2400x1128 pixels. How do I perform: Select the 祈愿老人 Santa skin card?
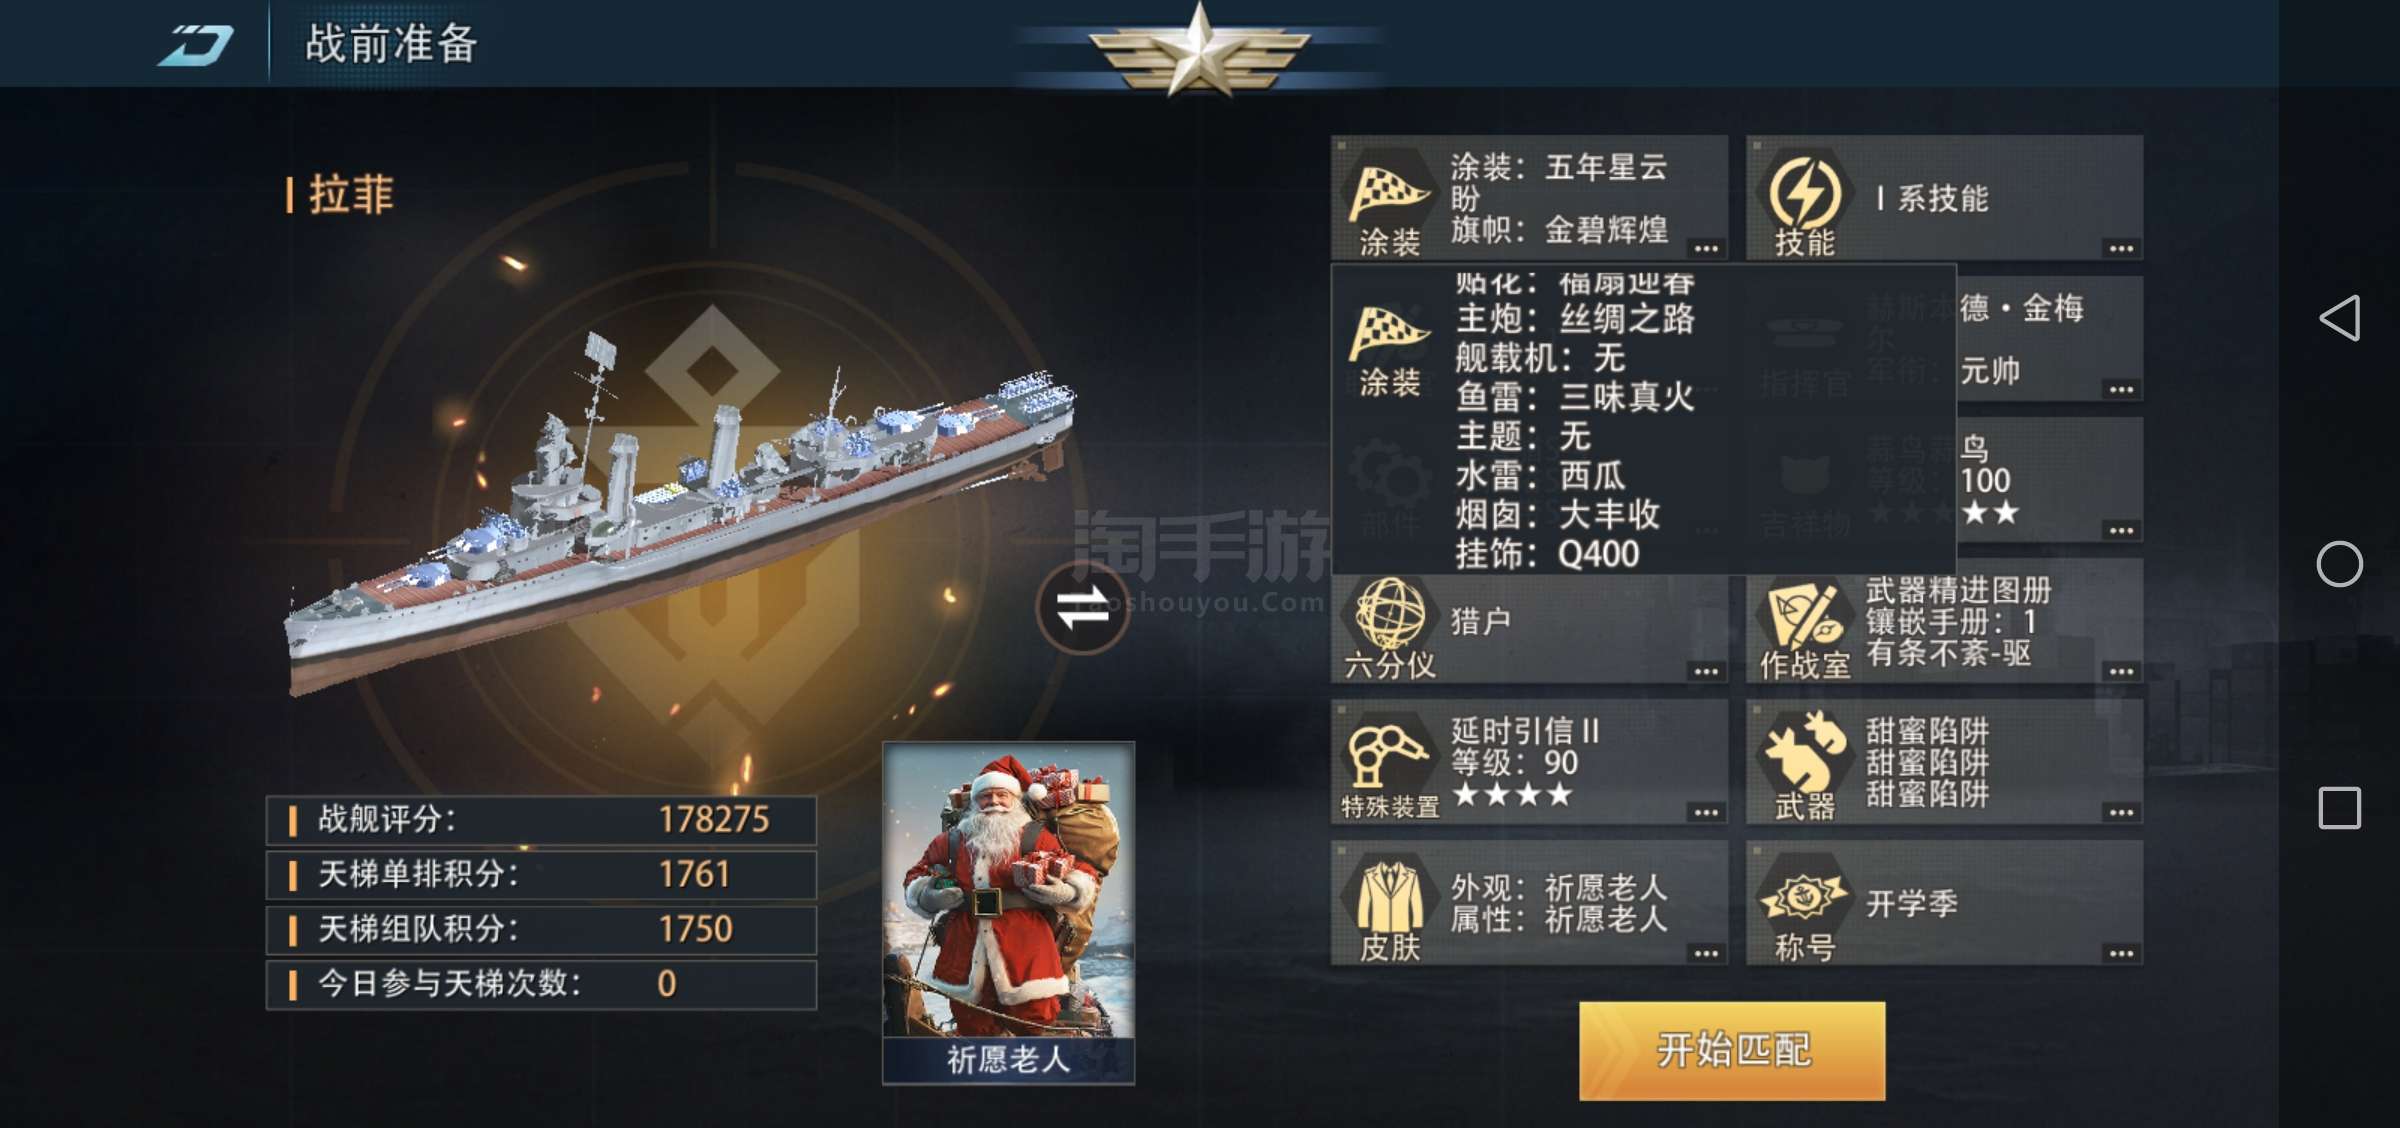[1008, 913]
